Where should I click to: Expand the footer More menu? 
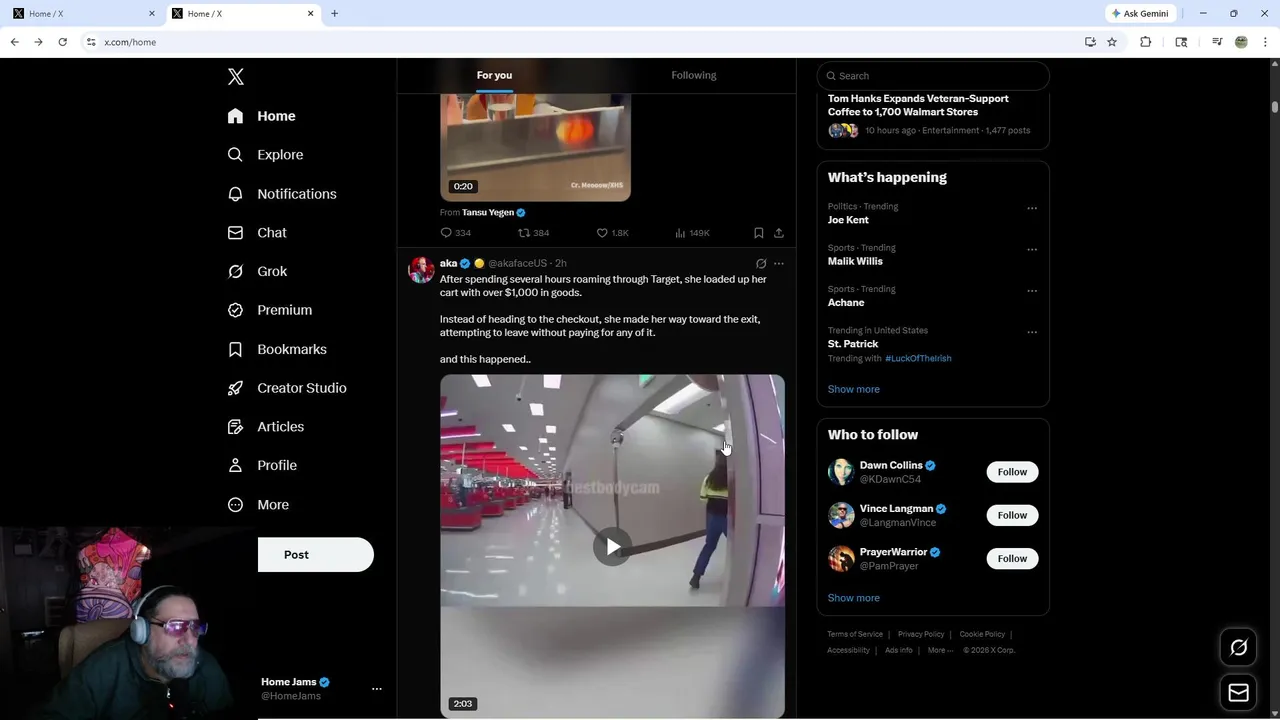(940, 651)
